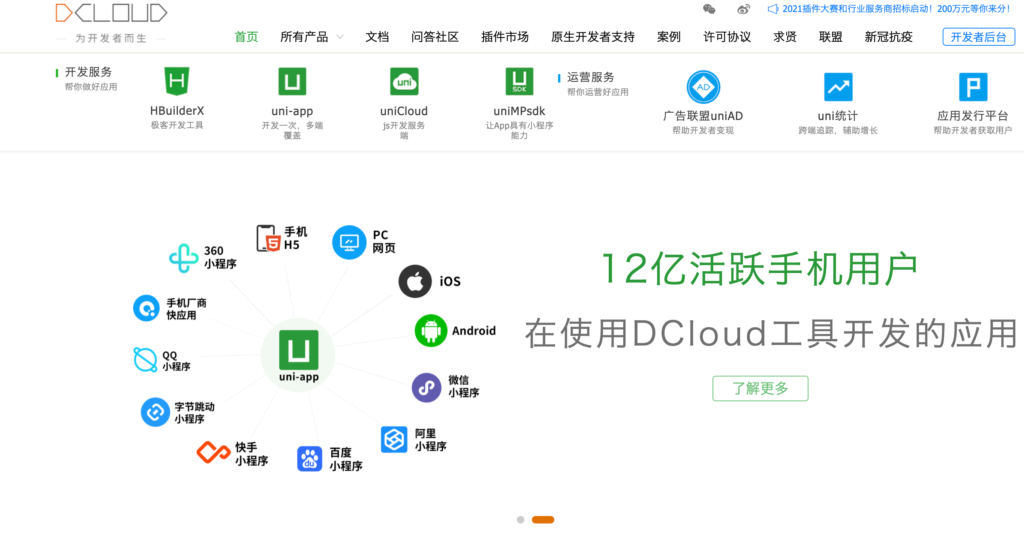This screenshot has height=558, width=1024.
Task: Go to 插件市场 in navigation
Action: [505, 37]
